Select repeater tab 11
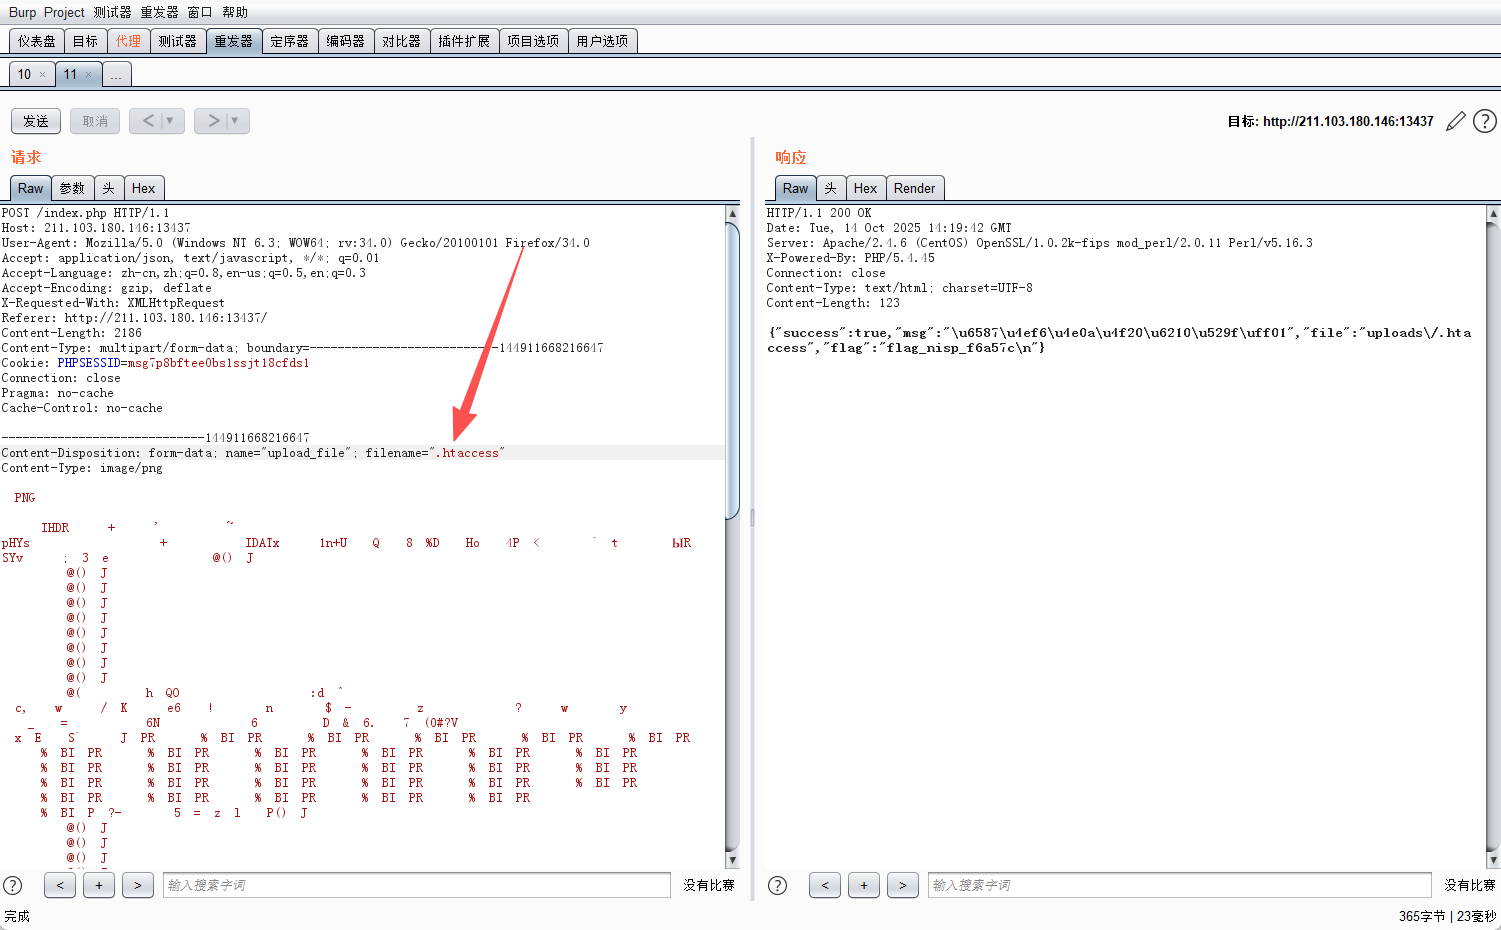The image size is (1501, 930). pyautogui.click(x=70, y=75)
